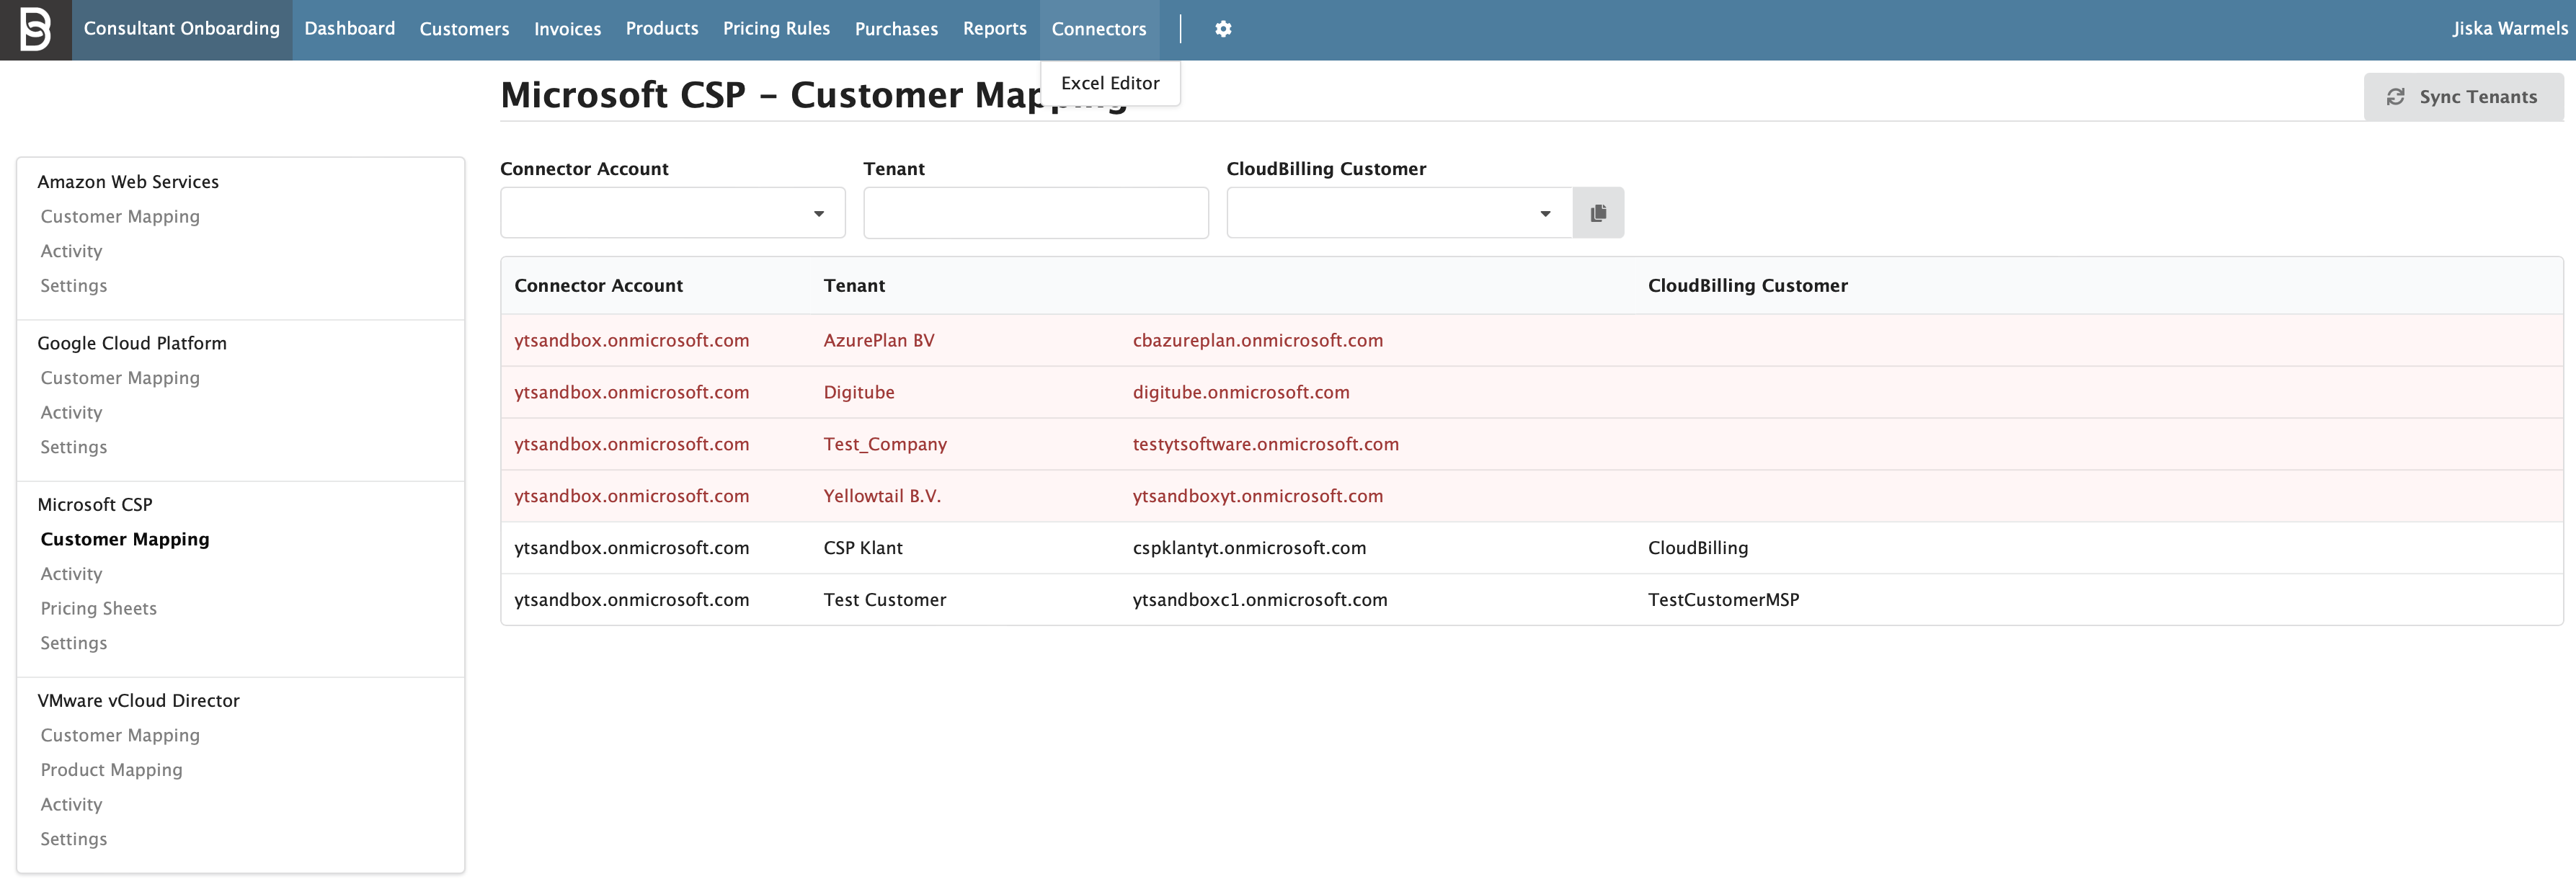
Task: Open the Pricing Rules page
Action: tap(776, 28)
